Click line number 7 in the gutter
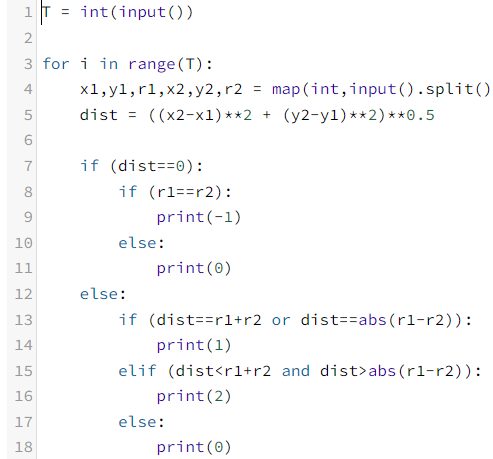 [x=28, y=166]
